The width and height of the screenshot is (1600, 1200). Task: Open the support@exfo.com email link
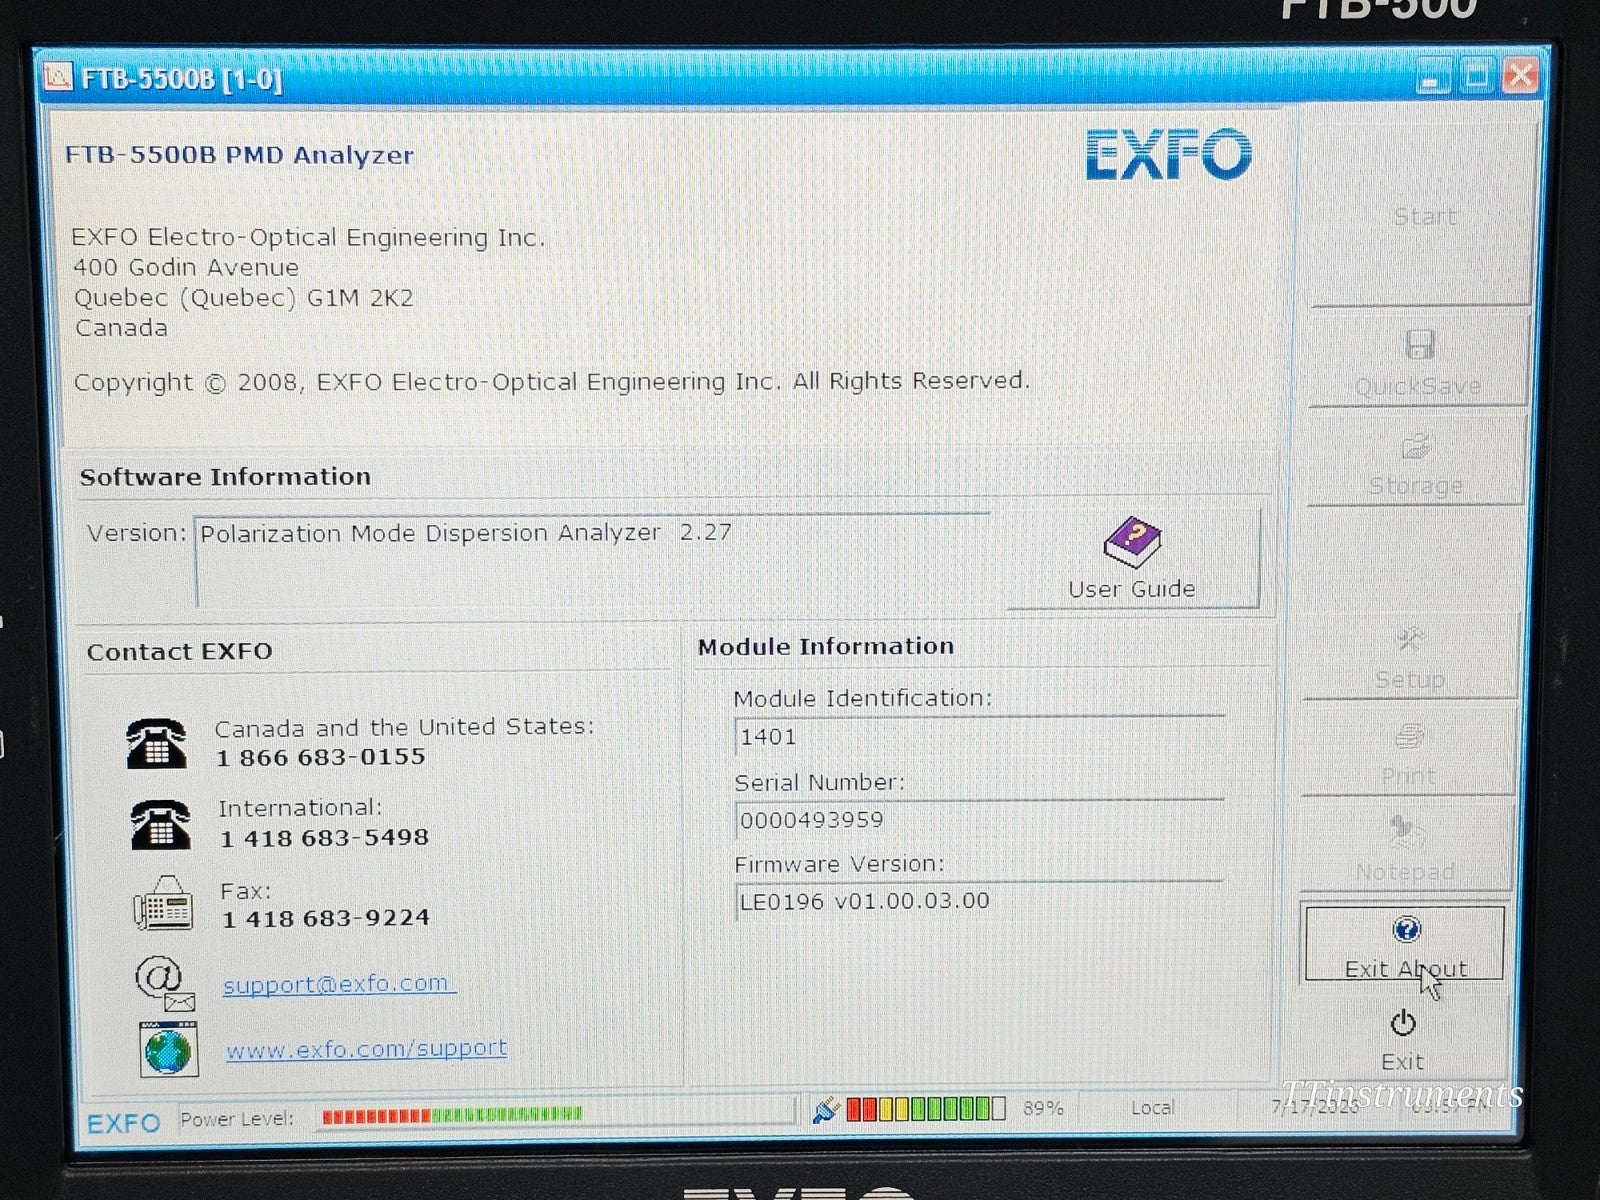click(x=338, y=984)
